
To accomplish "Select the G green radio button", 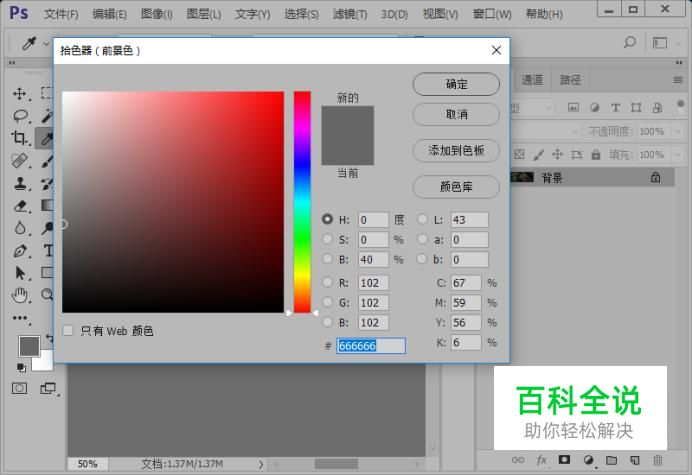I will 327,302.
